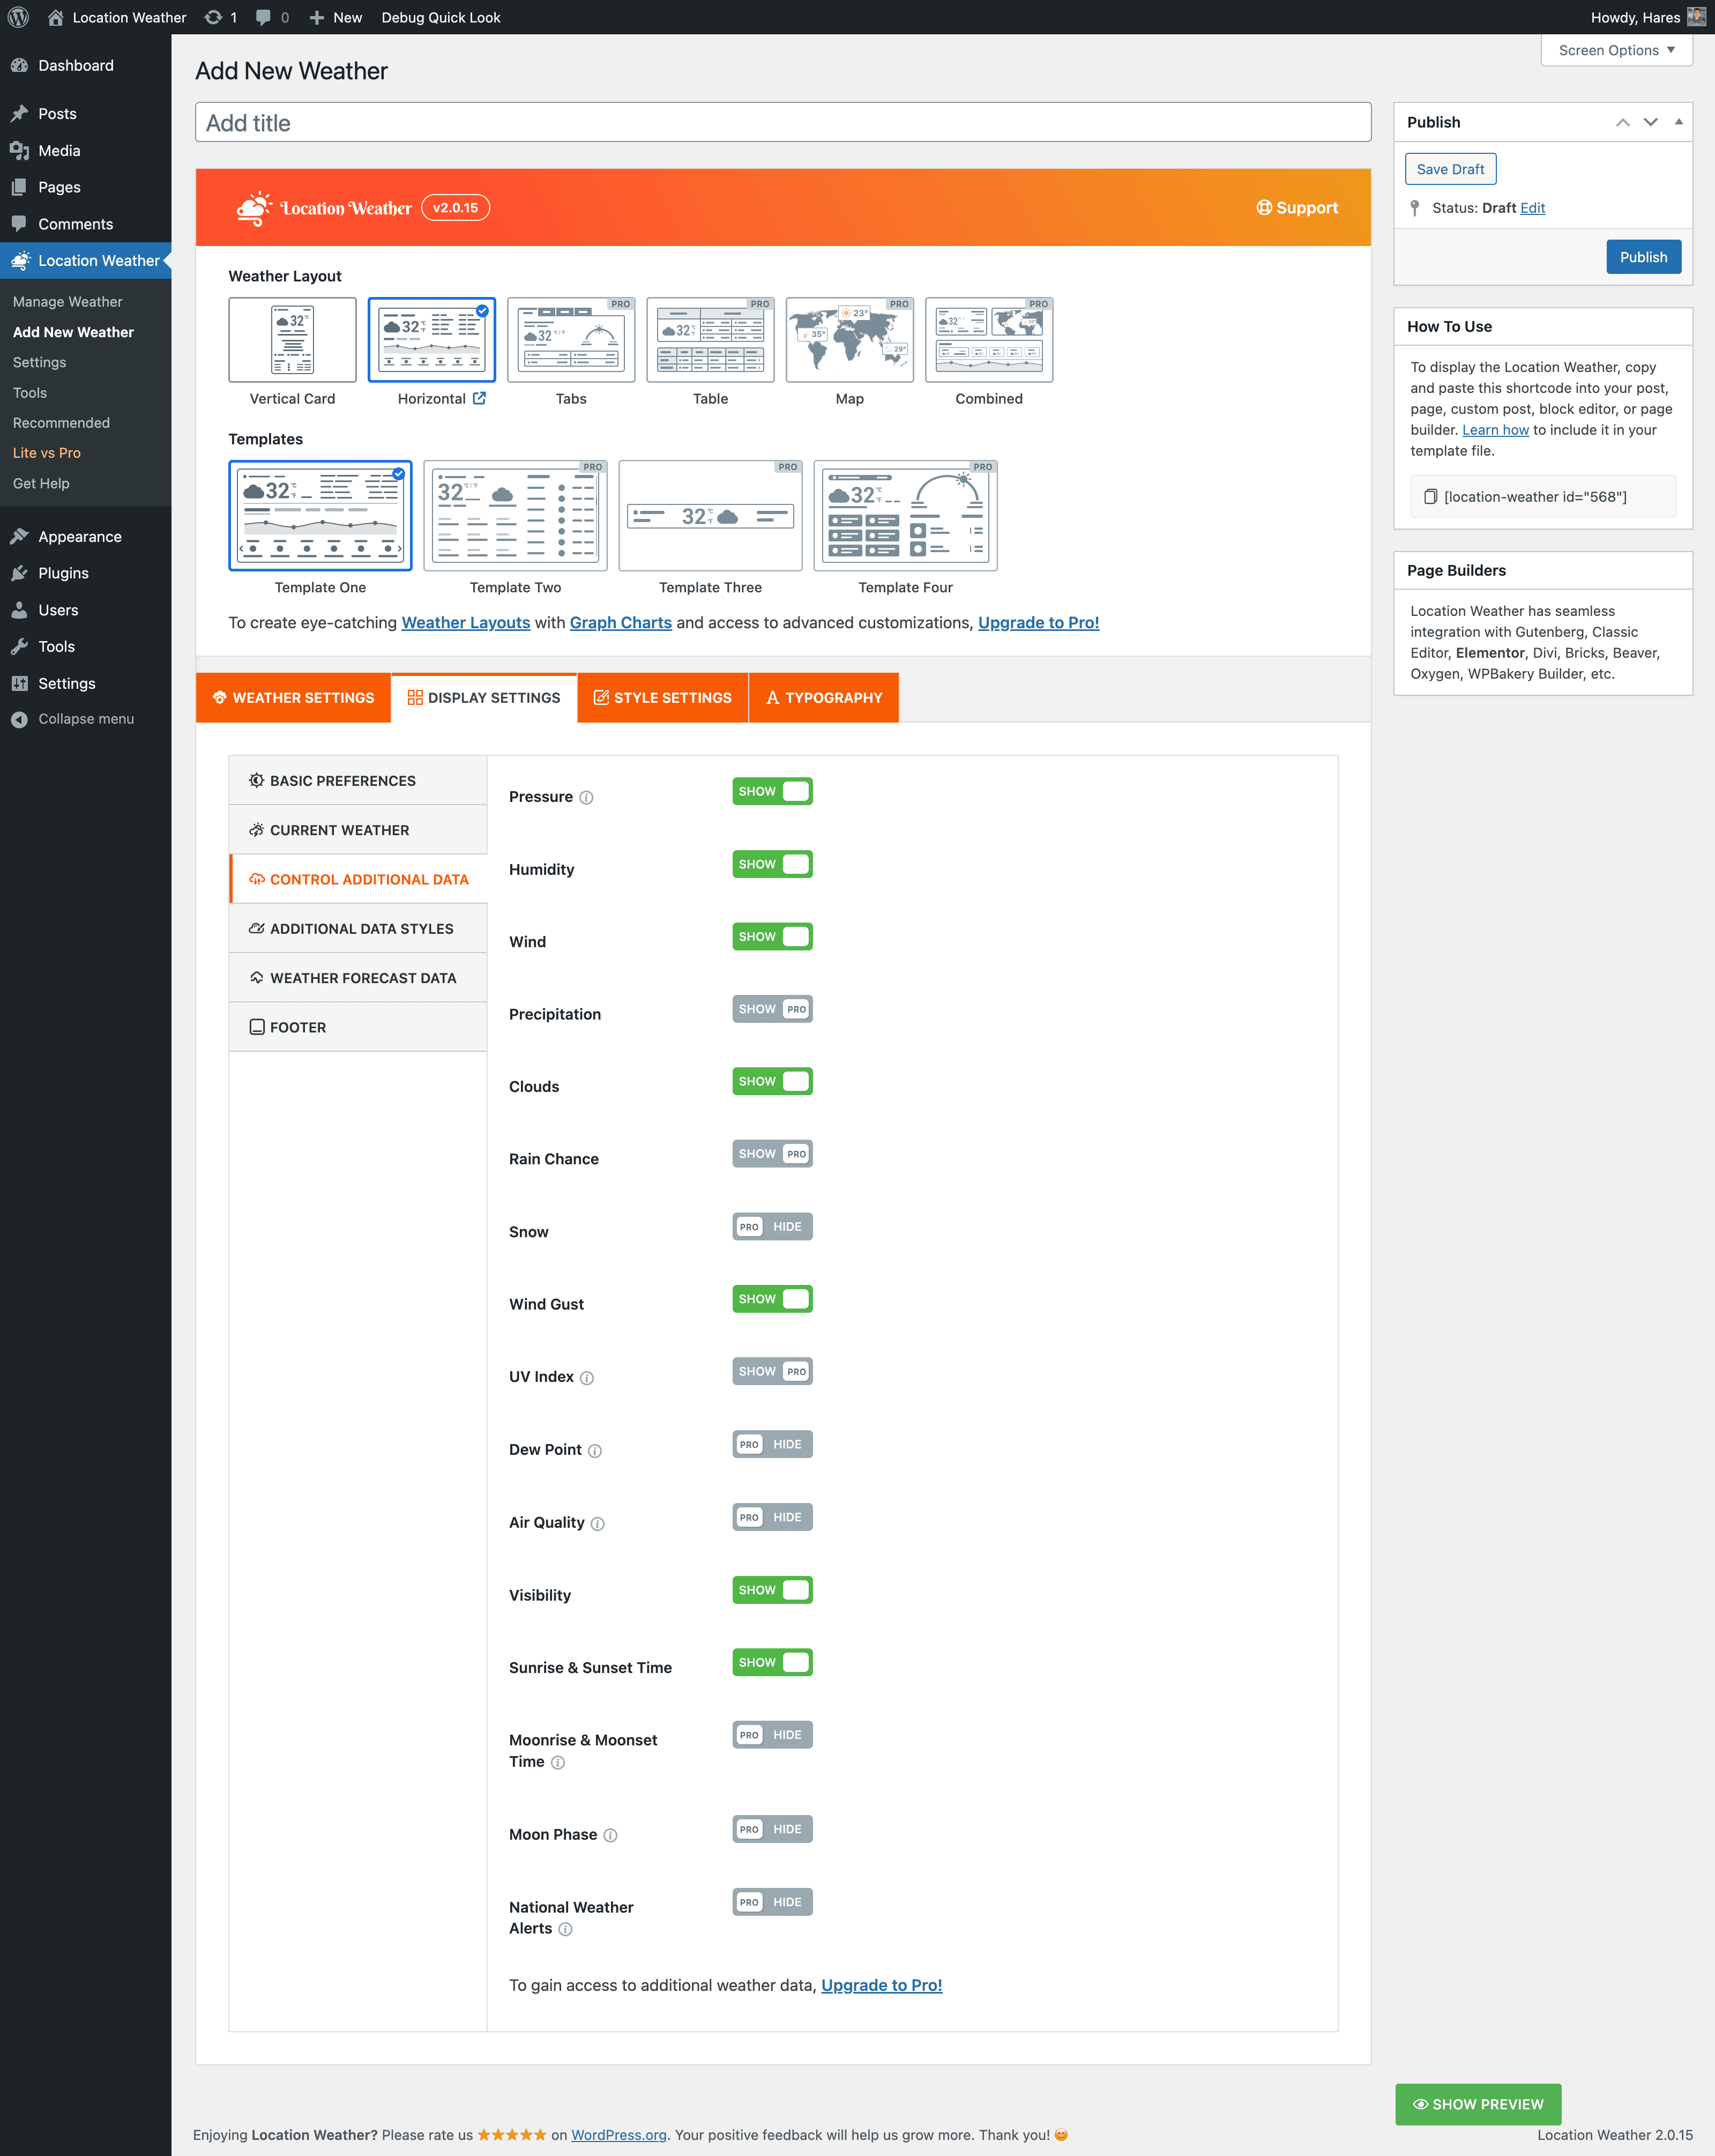Click the Add title input field

coord(782,123)
